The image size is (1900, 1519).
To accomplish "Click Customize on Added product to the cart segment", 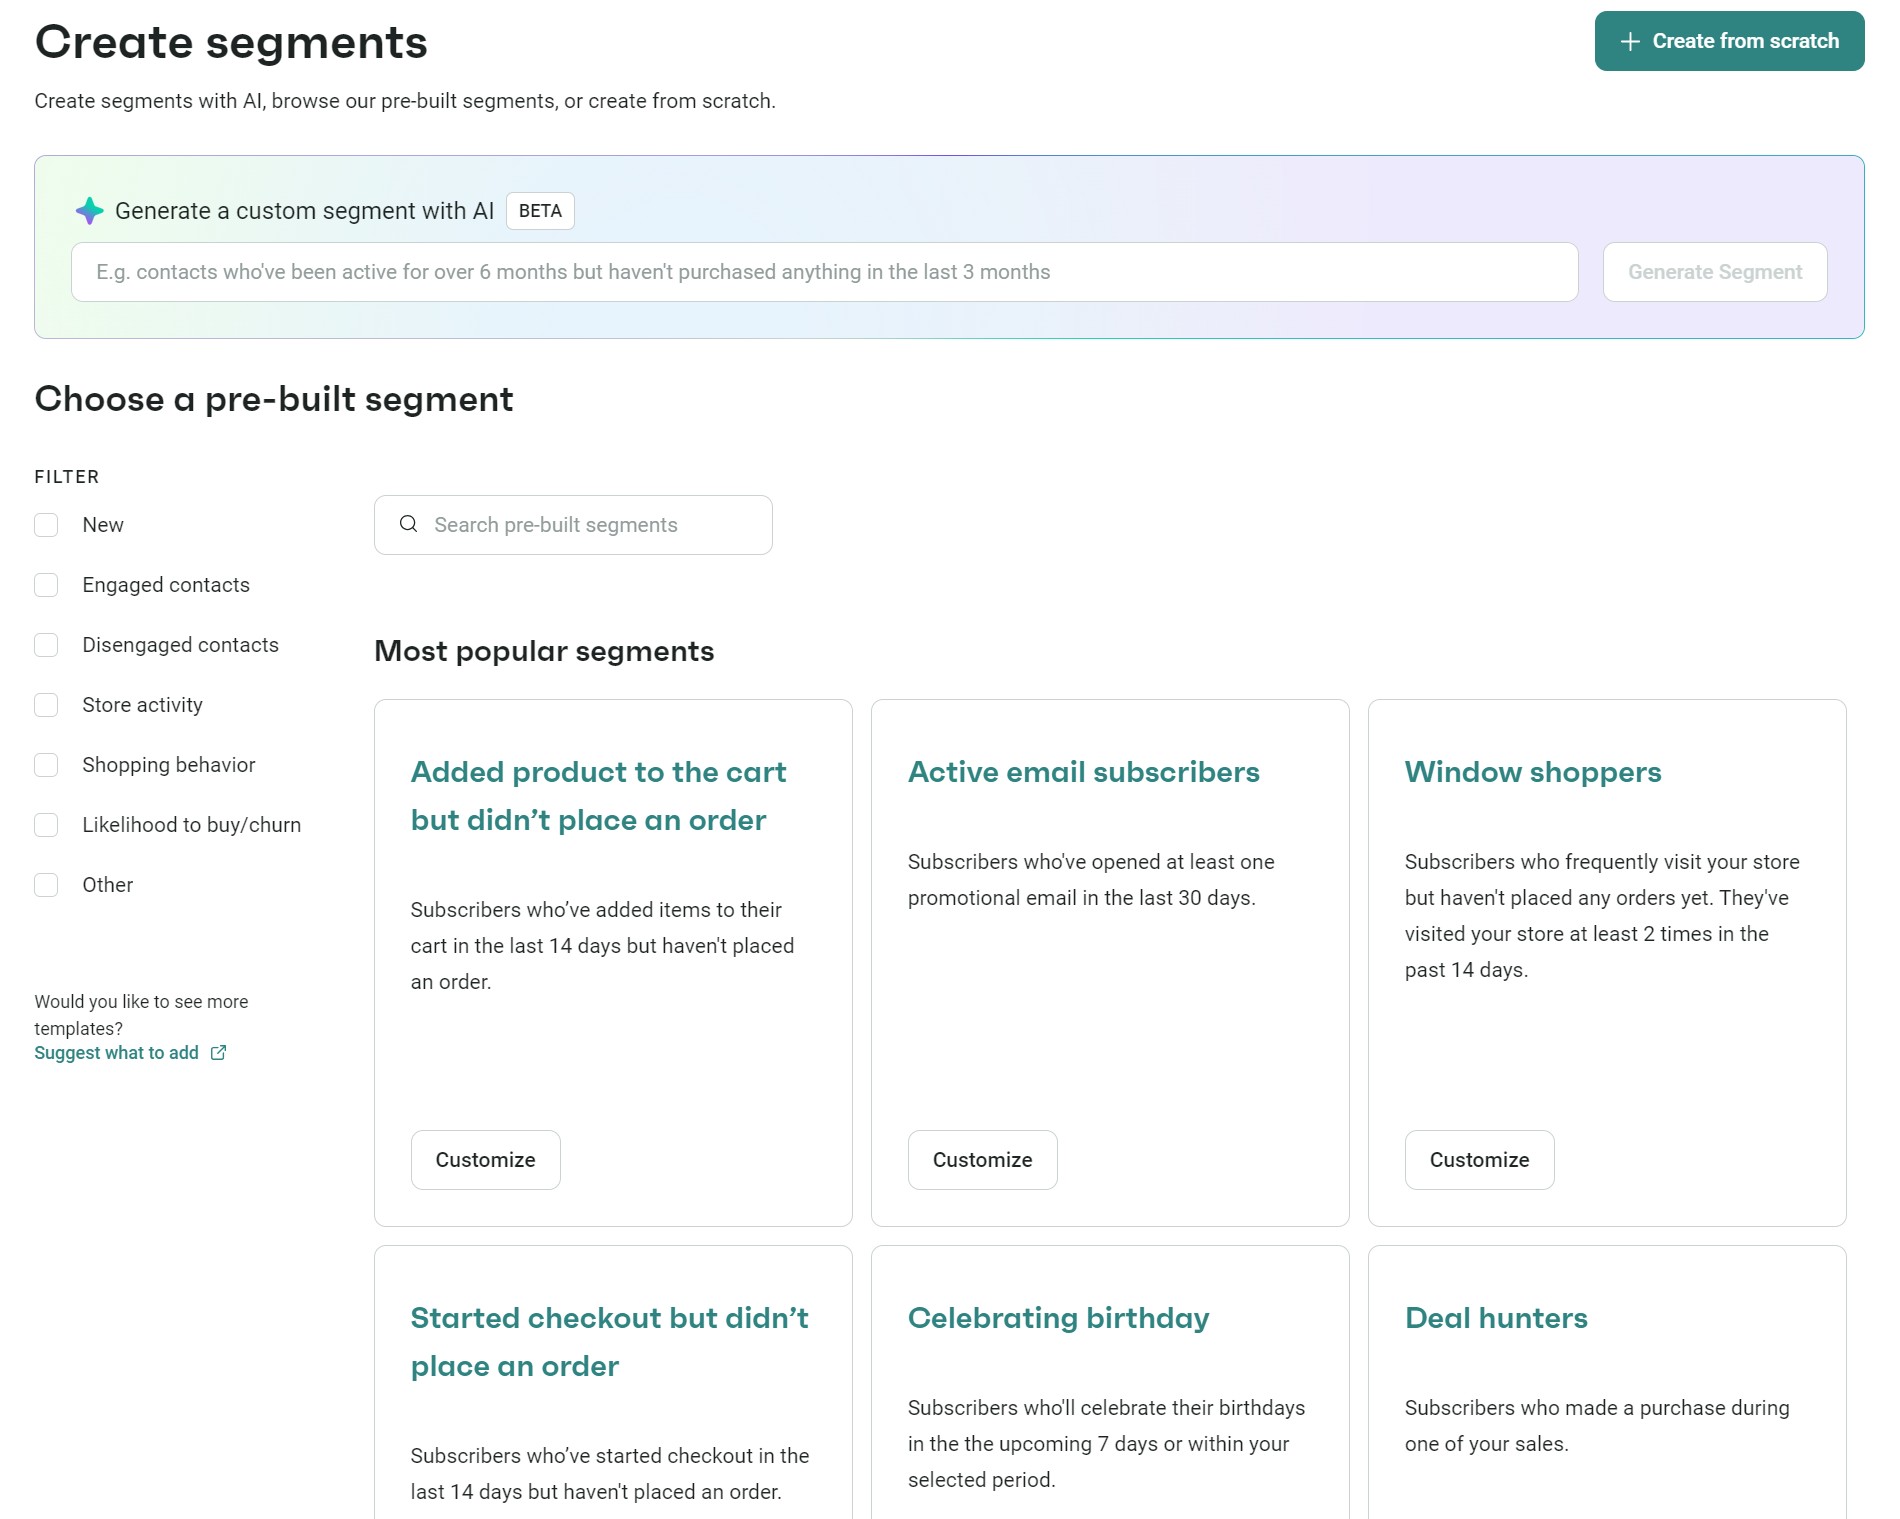I will pyautogui.click(x=485, y=1159).
